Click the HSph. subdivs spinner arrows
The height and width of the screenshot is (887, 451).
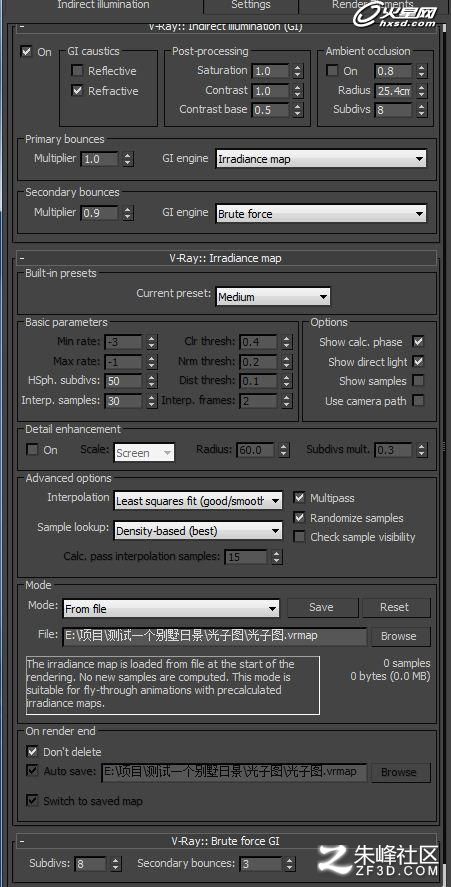point(151,381)
